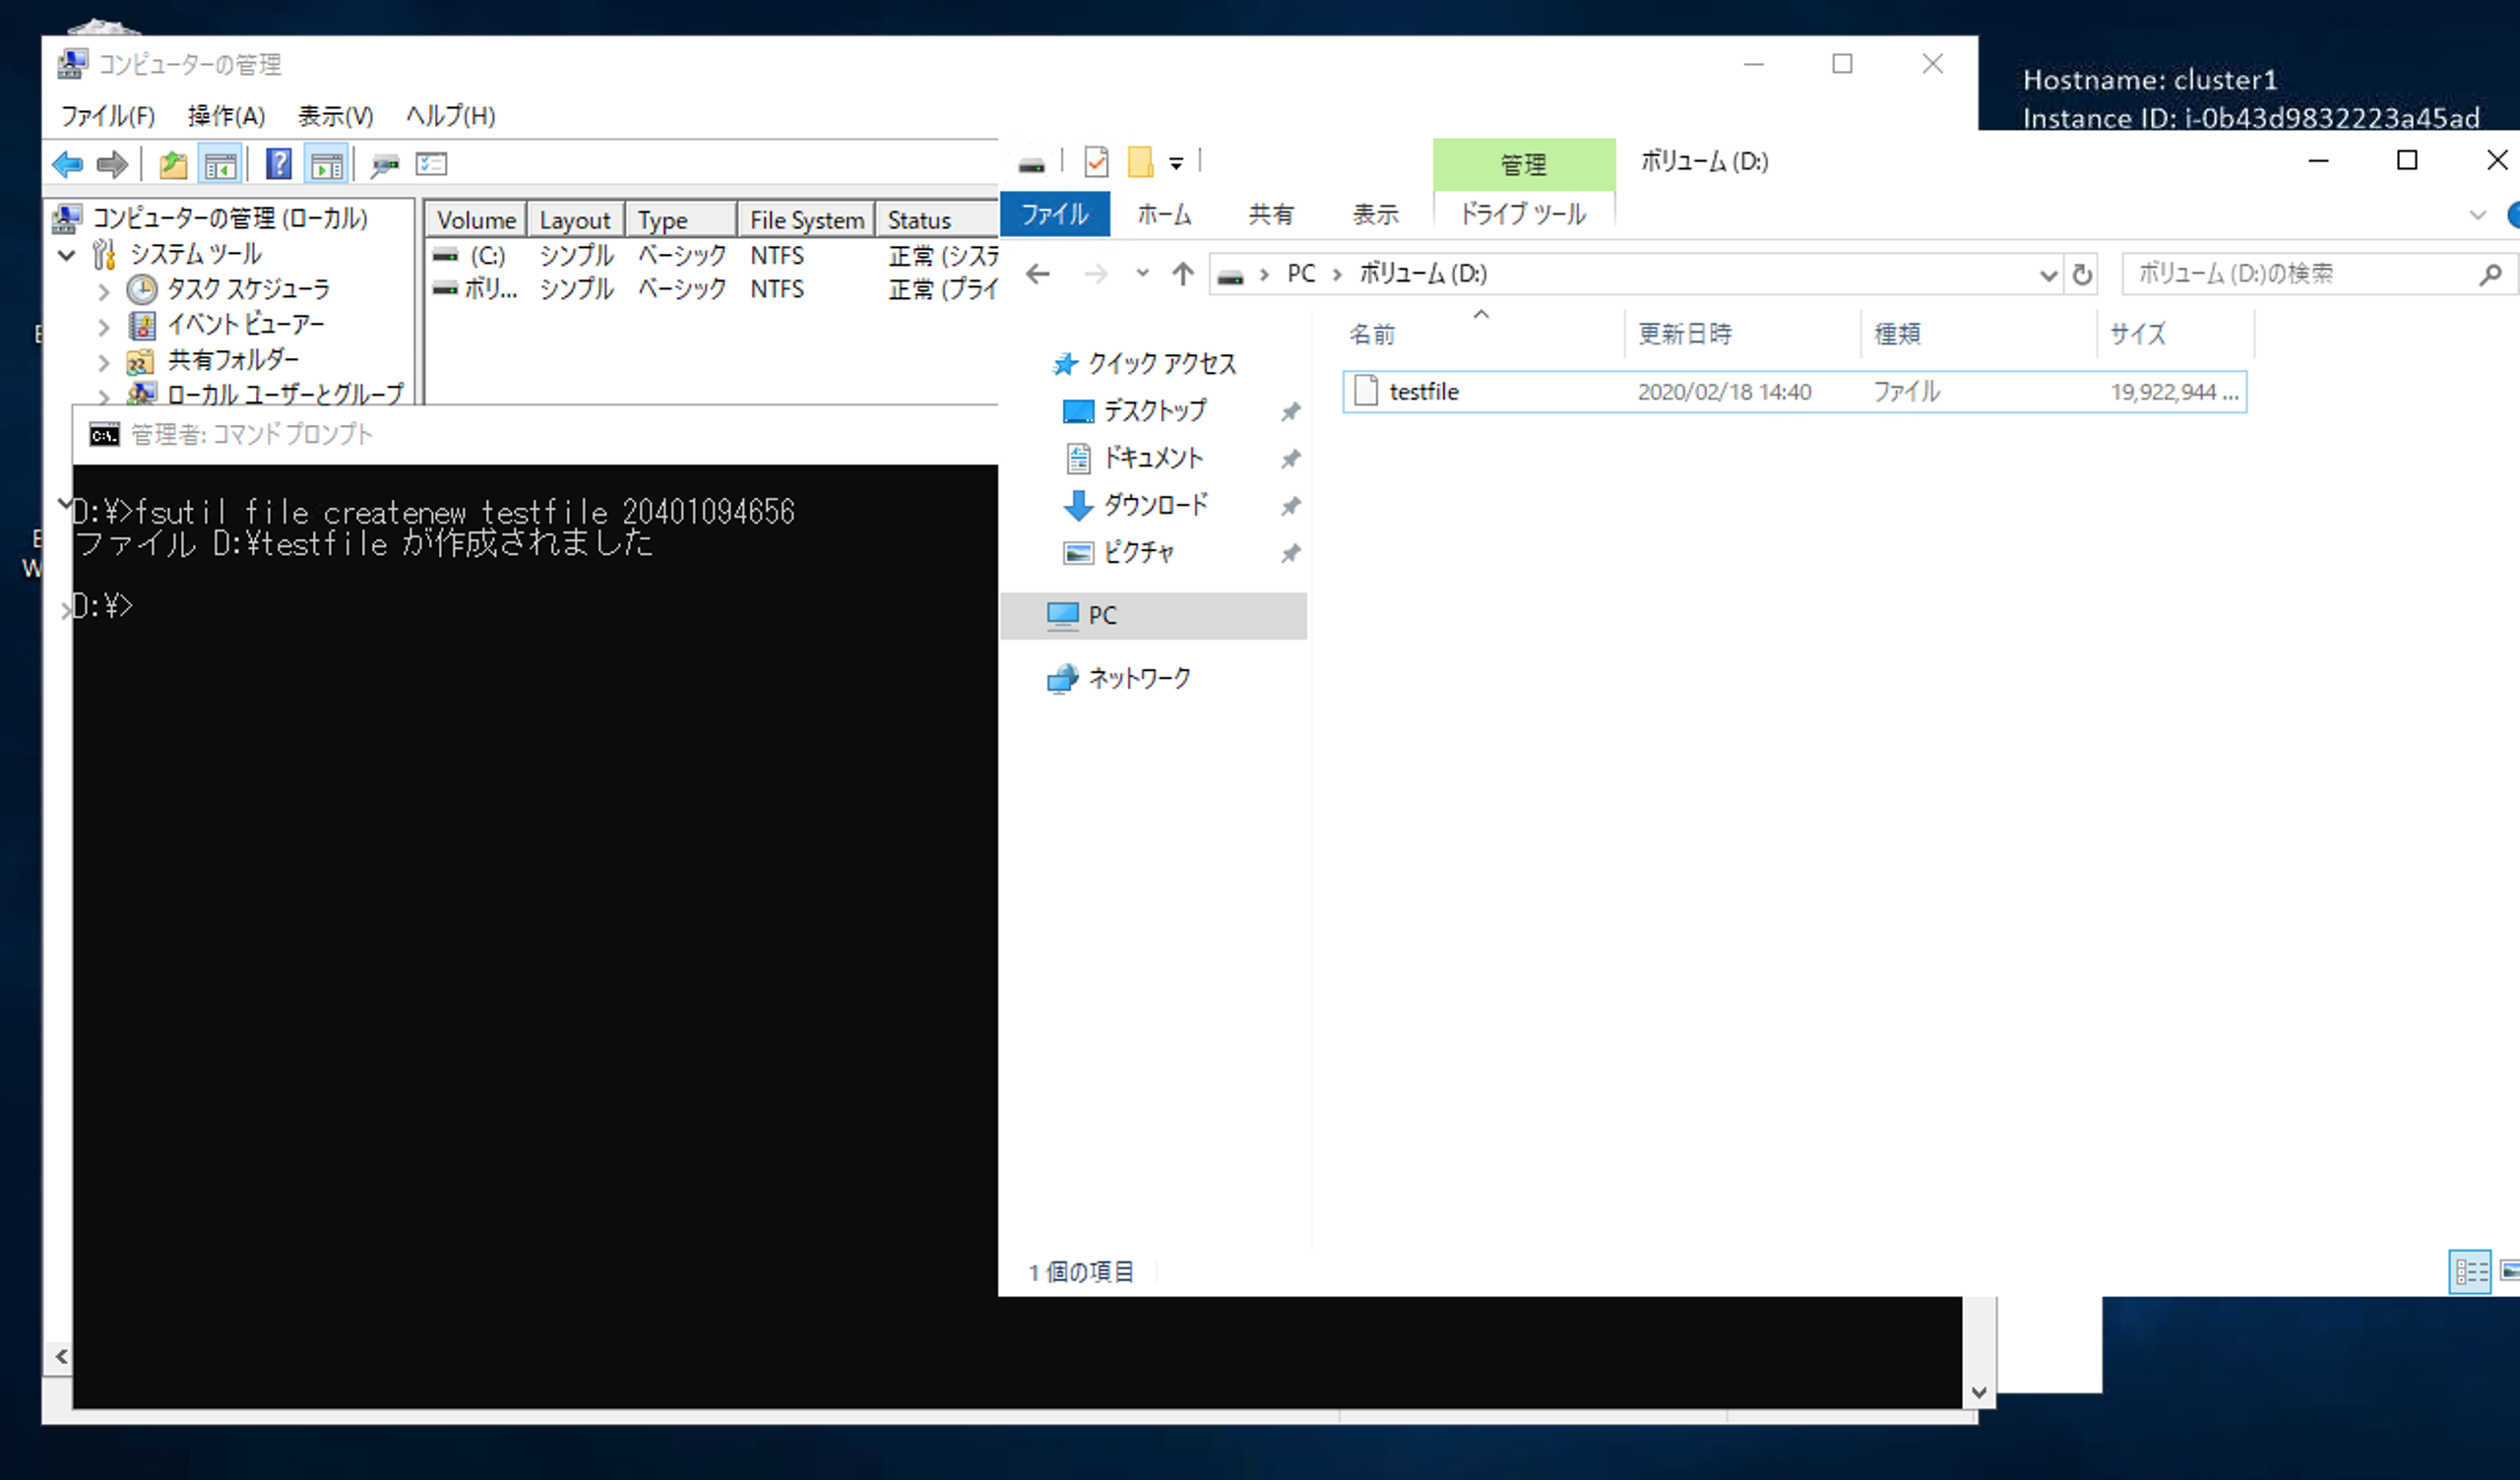
Task: Toggle details view icon in Explorer status bar
Action: (2470, 1271)
